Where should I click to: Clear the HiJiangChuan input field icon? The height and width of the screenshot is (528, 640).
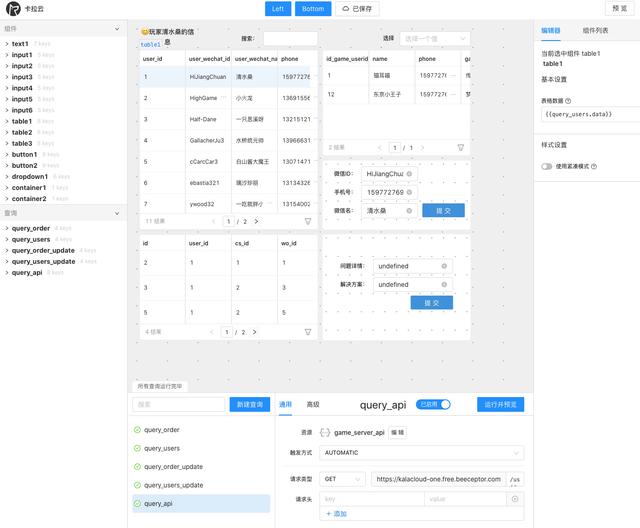point(409,174)
